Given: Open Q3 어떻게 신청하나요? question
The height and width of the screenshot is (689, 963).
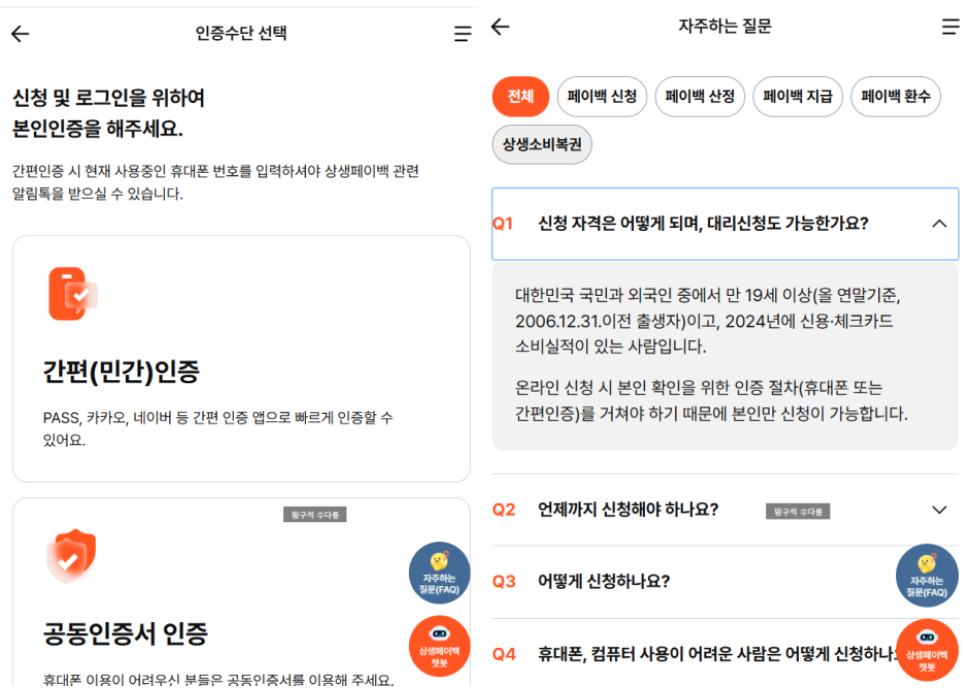Looking at the screenshot, I should tap(725, 582).
